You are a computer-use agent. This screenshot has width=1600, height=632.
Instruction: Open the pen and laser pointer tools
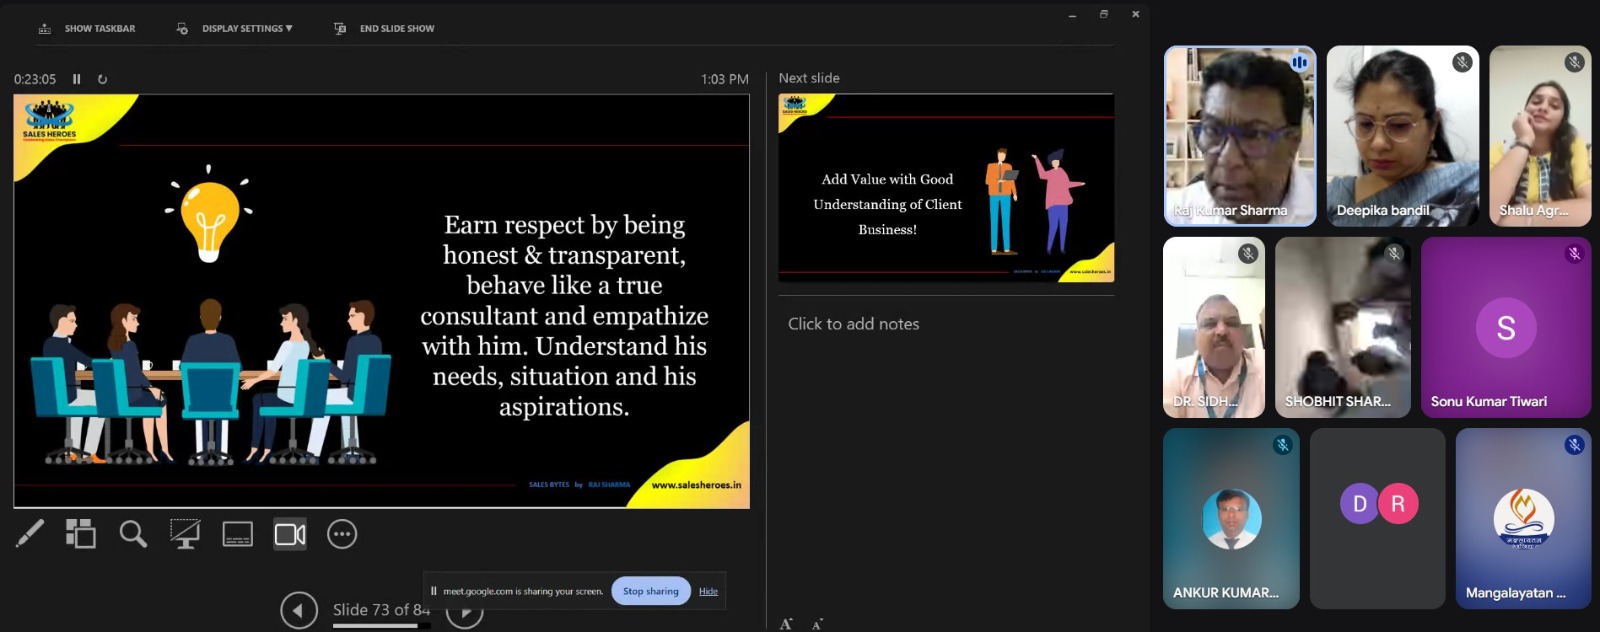point(30,534)
